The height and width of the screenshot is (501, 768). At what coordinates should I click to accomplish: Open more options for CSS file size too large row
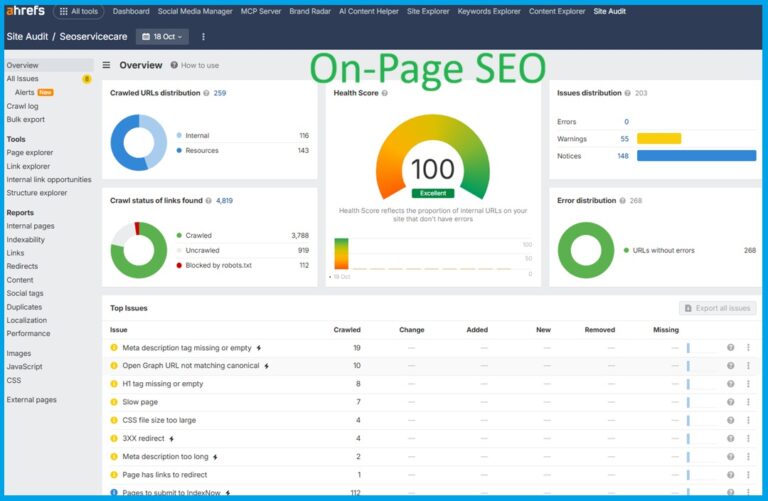click(x=748, y=420)
